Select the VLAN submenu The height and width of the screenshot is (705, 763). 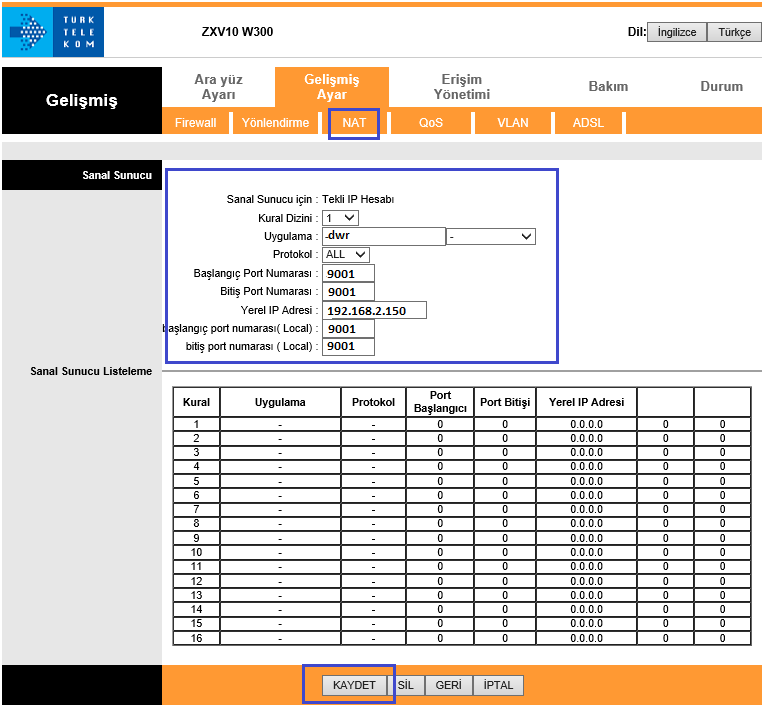[x=512, y=123]
